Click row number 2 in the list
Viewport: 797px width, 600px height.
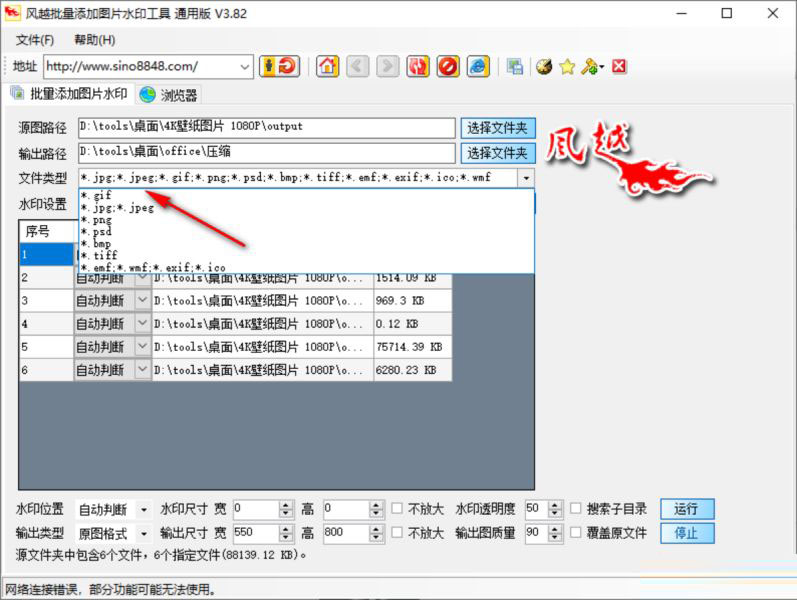[47, 278]
